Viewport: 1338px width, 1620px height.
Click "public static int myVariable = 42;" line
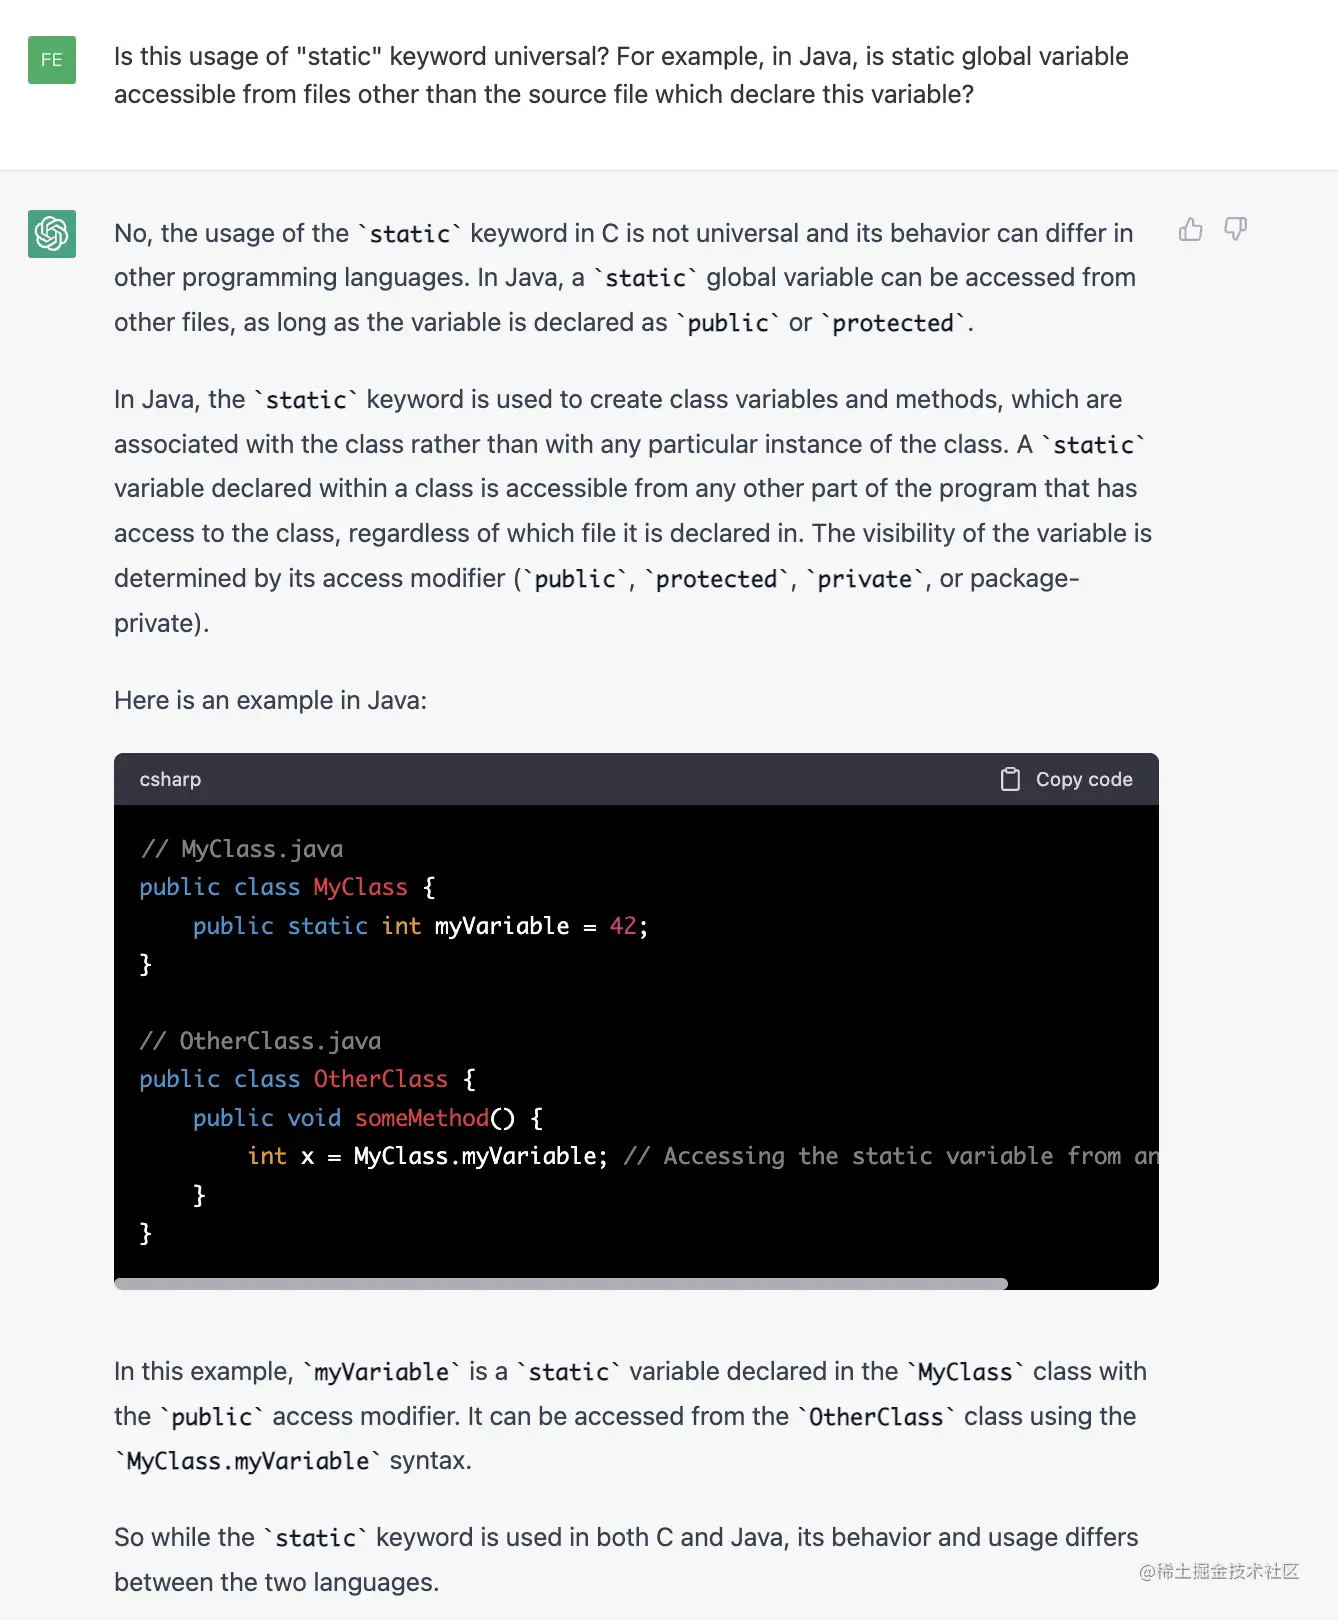420,926
